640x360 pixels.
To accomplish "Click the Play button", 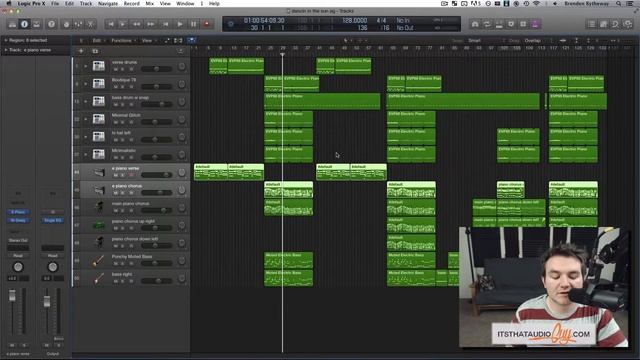I will tap(180, 24).
